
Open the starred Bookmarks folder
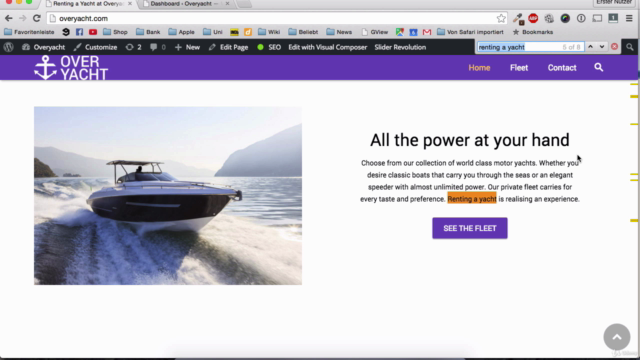pos(533,32)
